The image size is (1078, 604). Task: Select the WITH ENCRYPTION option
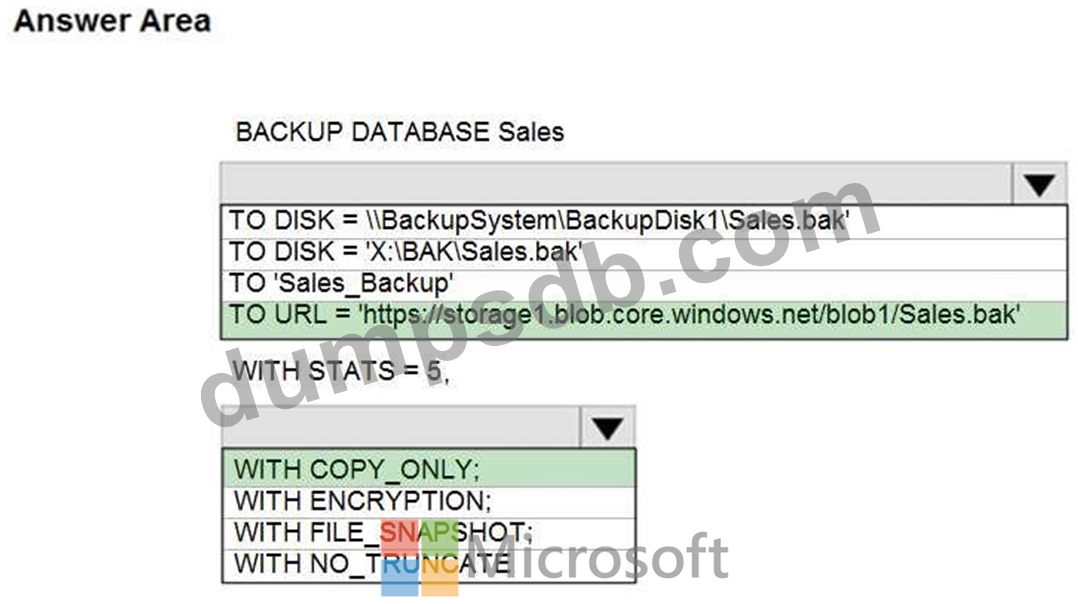click(362, 500)
